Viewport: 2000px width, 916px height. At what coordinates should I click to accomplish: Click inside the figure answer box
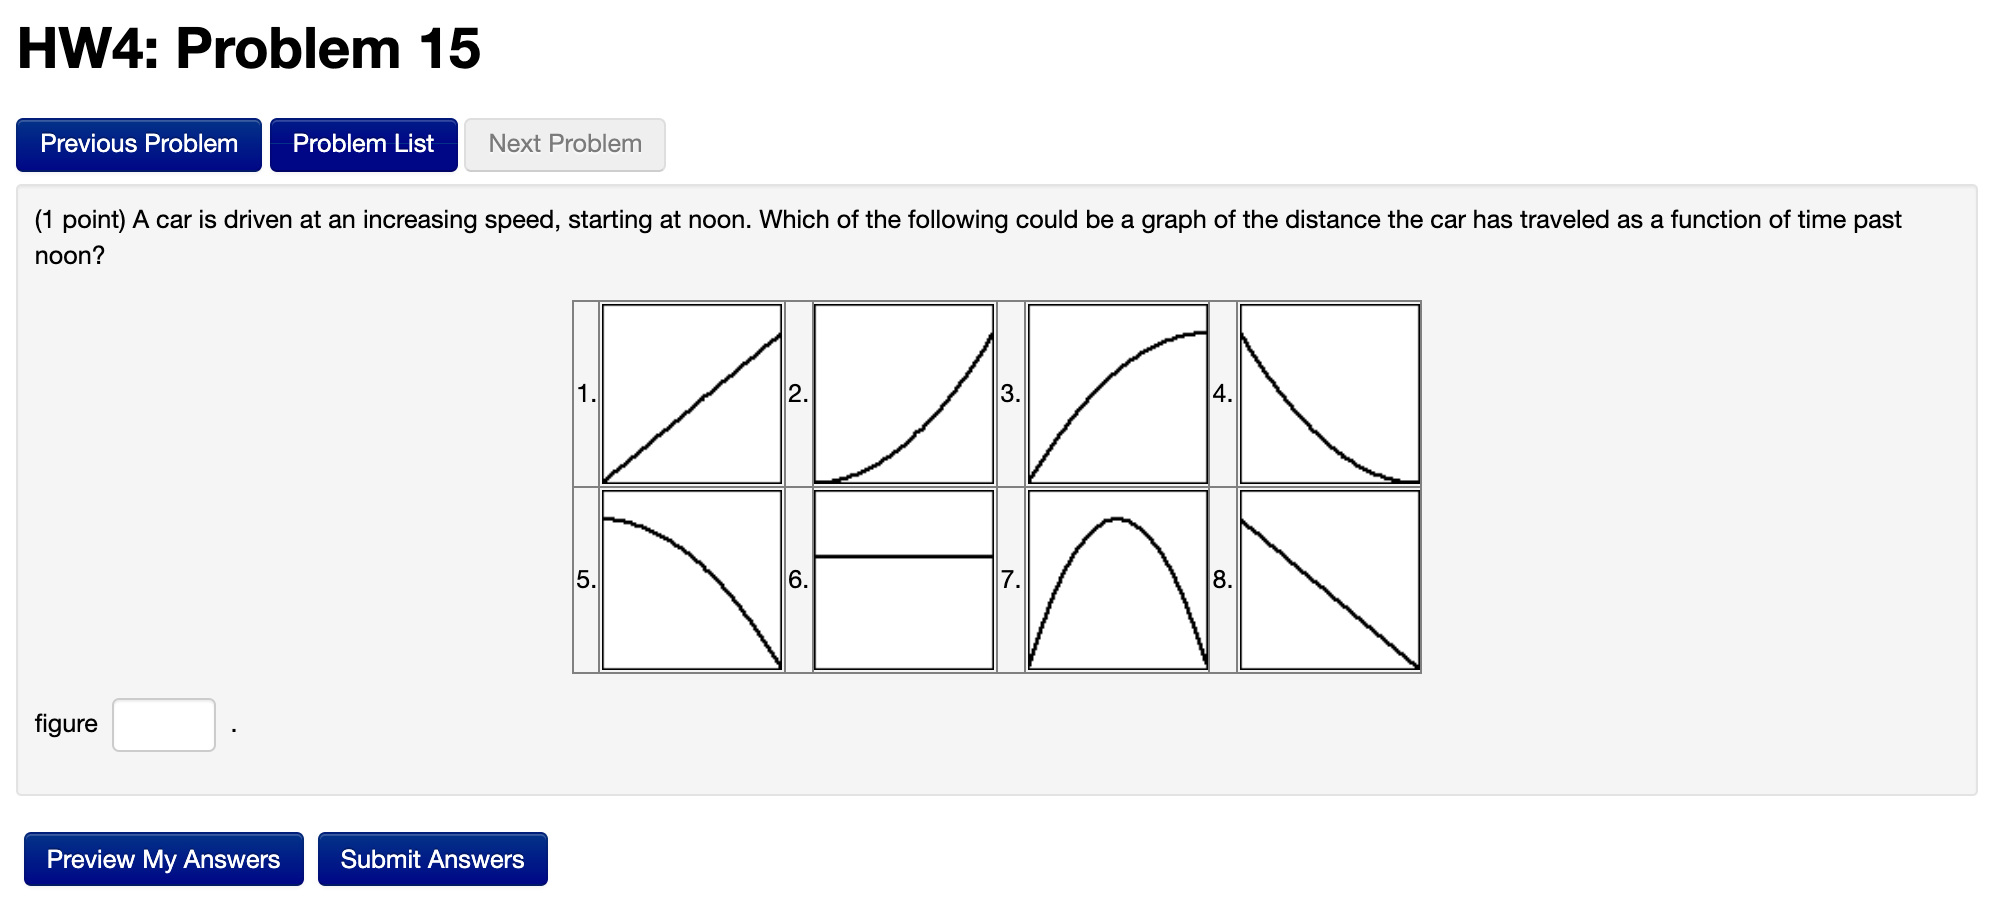164,723
